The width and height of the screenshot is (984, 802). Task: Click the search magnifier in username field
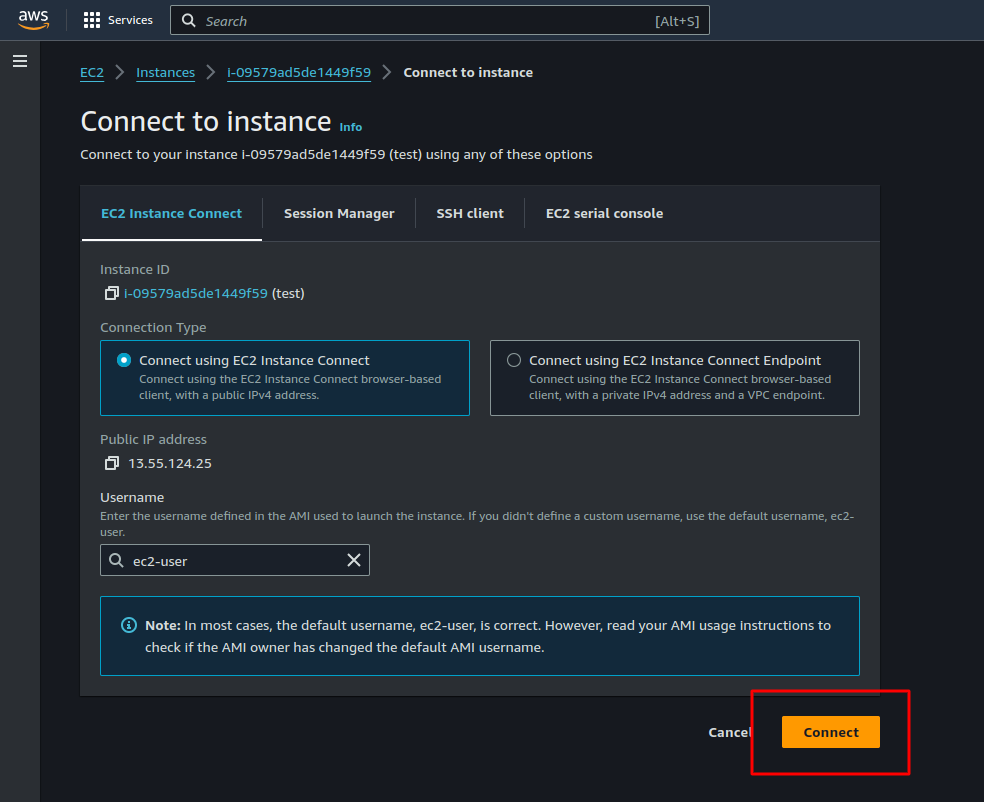117,561
